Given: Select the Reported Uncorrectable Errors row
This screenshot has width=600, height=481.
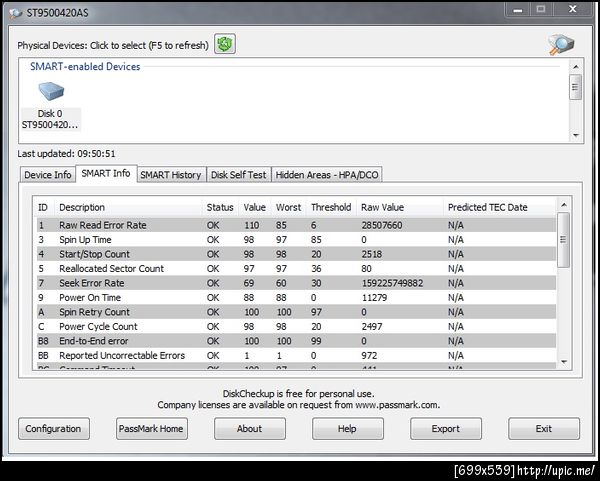Looking at the screenshot, I should coord(296,355).
